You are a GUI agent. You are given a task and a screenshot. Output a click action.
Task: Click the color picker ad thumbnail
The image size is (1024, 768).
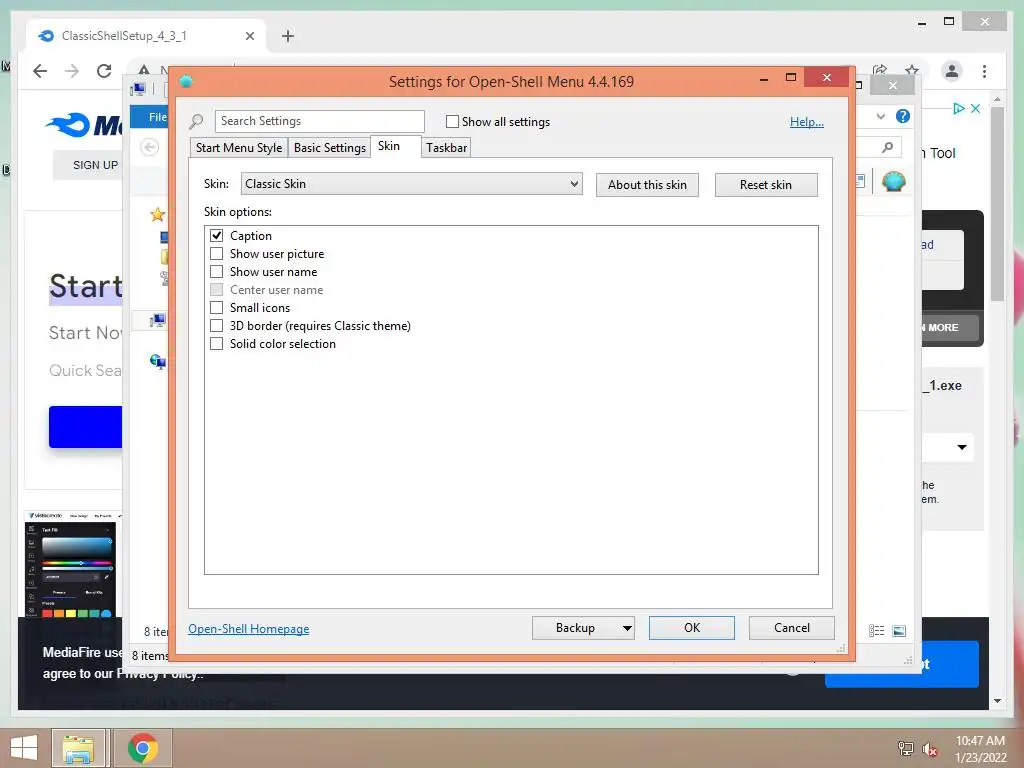71,565
